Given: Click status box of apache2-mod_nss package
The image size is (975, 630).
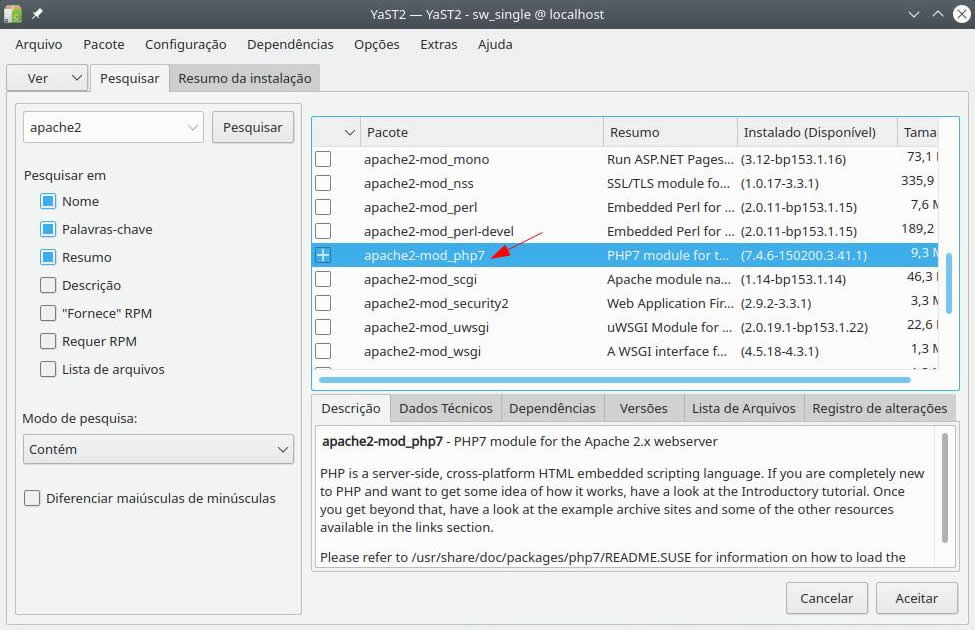Looking at the screenshot, I should 323,183.
